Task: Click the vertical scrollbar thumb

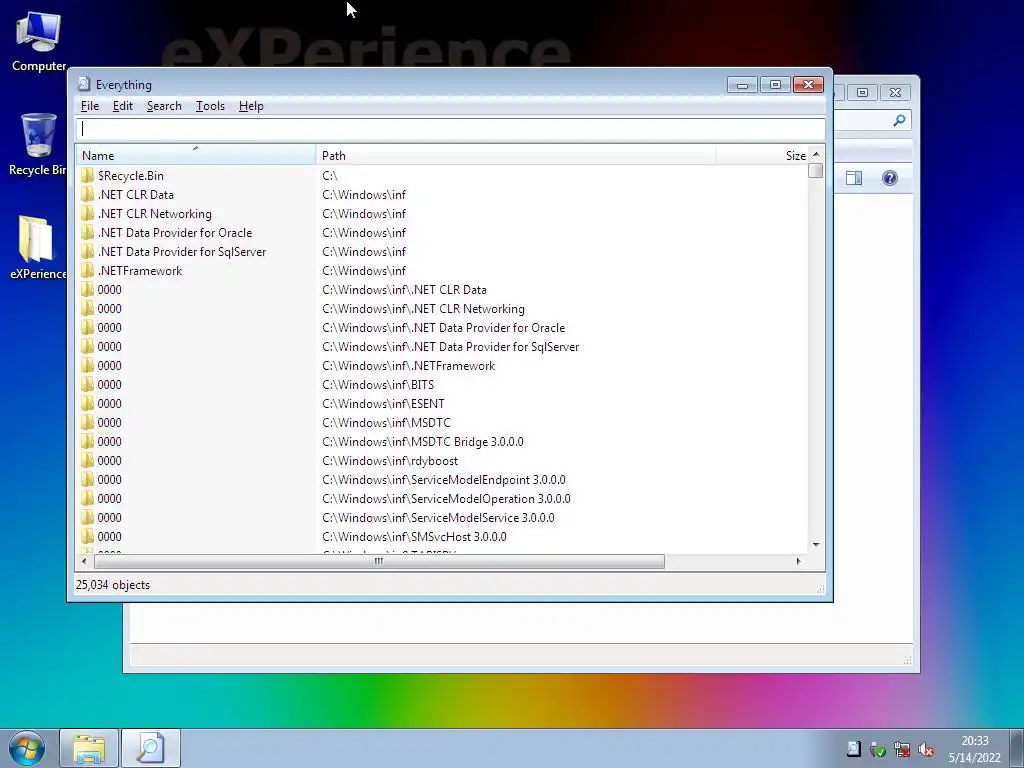Action: coord(816,170)
